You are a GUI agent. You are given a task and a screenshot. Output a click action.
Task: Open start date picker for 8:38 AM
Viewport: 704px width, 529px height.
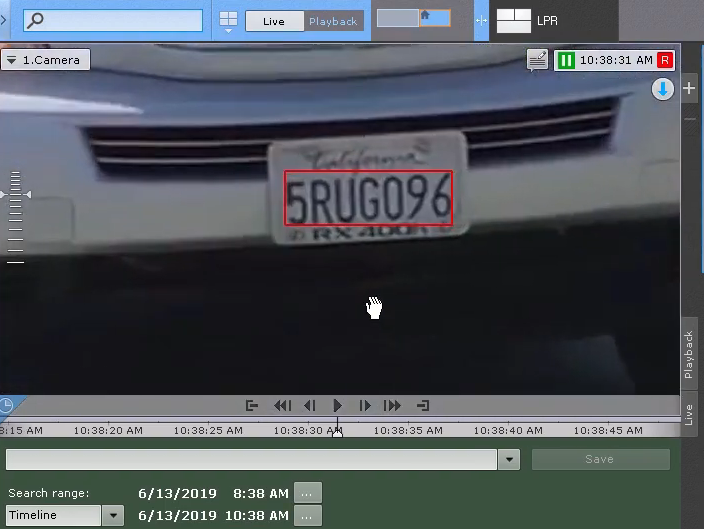pyautogui.click(x=309, y=493)
